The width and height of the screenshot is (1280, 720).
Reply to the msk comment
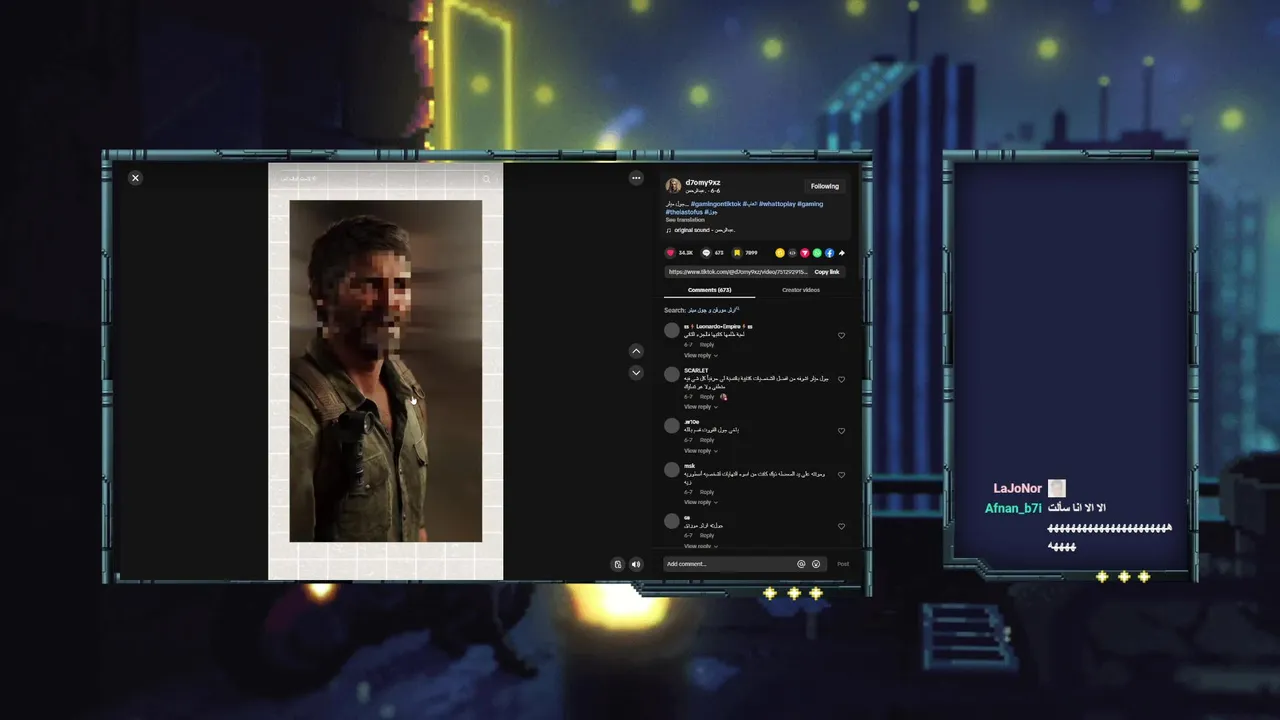(x=707, y=492)
